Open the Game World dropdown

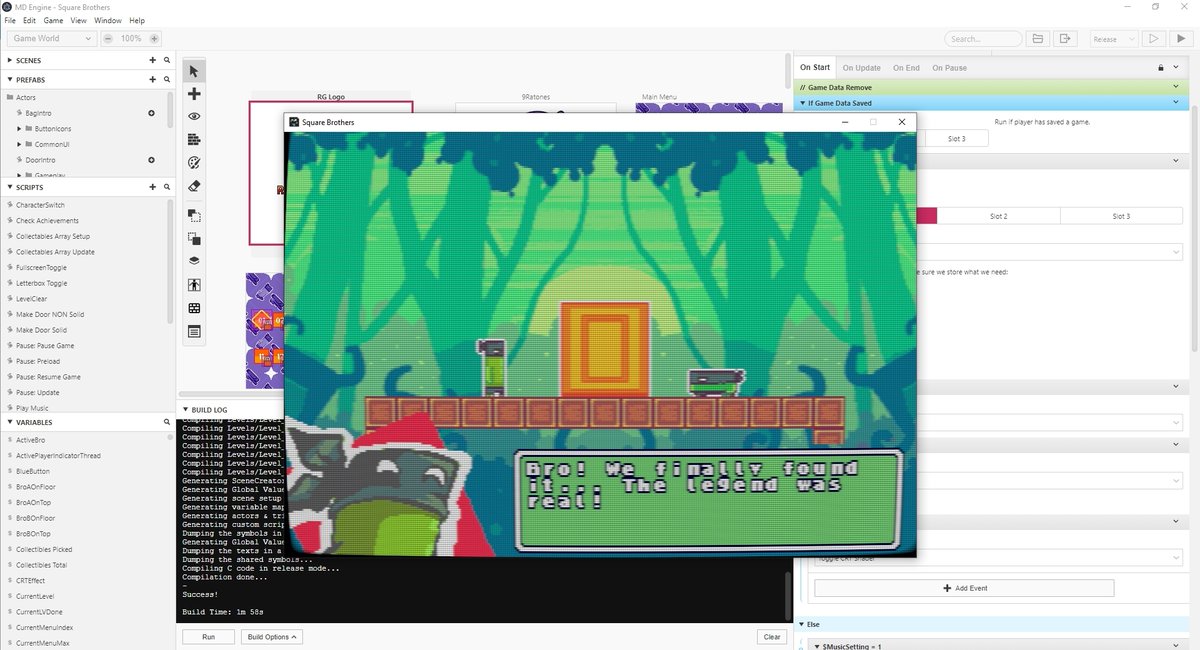50,38
